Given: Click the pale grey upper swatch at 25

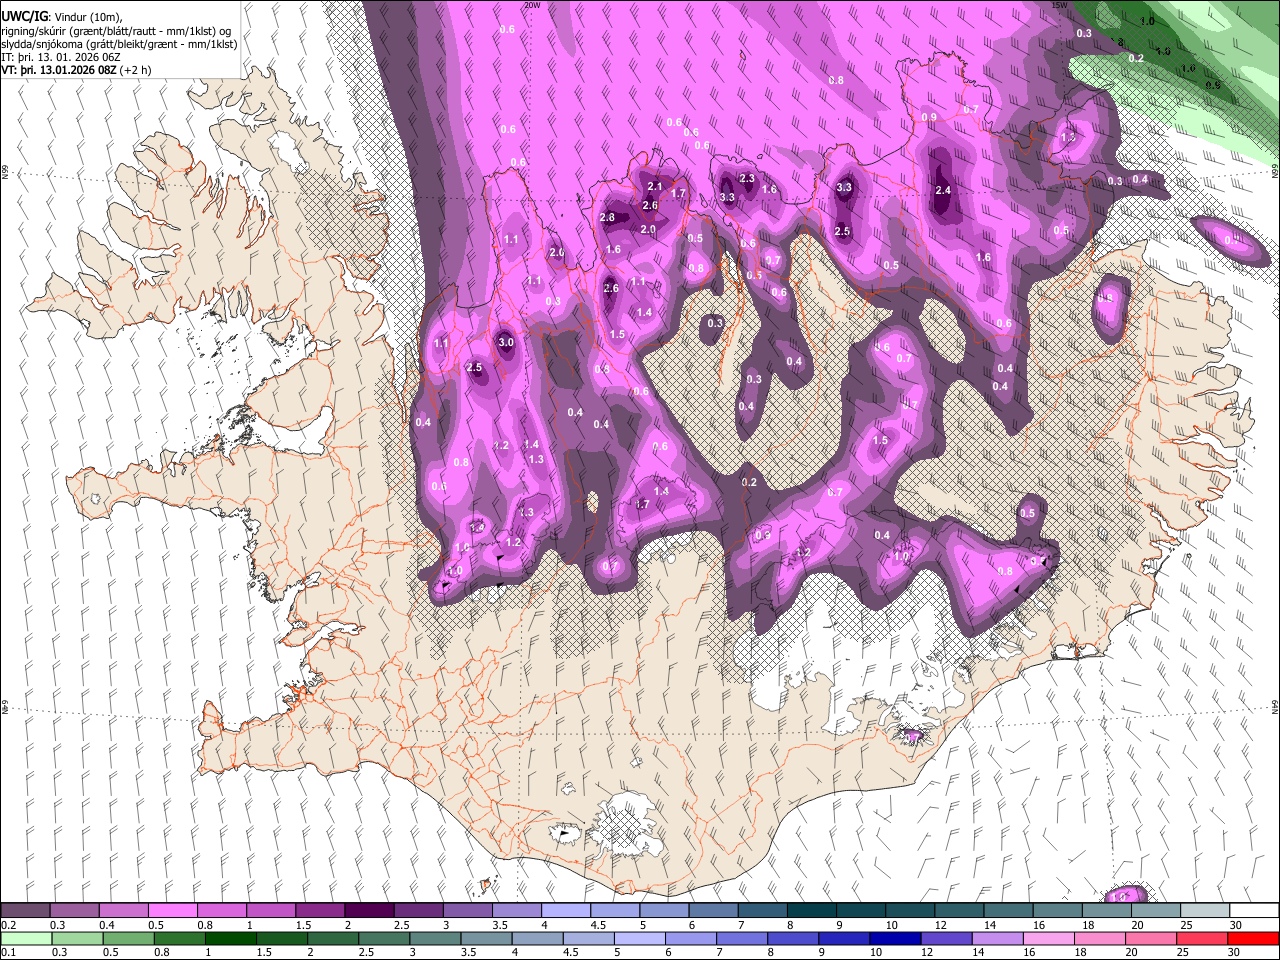Looking at the screenshot, I should tap(1205, 911).
